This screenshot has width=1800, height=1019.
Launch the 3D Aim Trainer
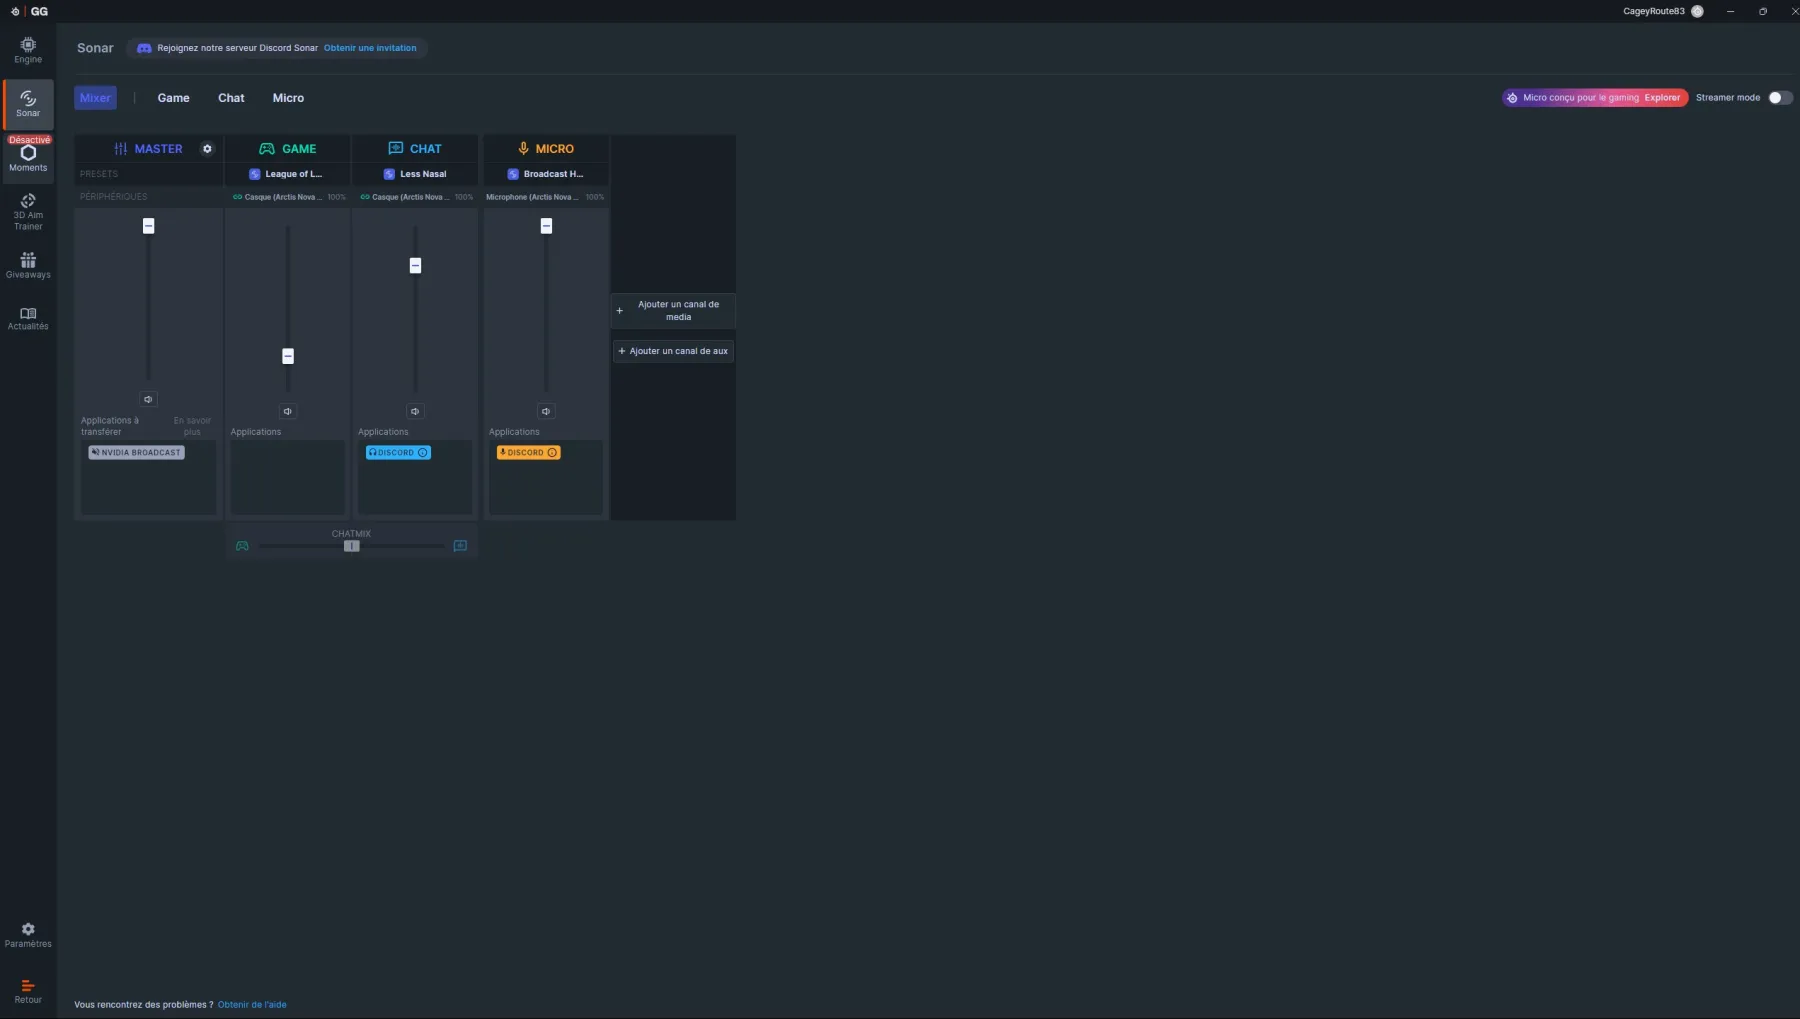(x=28, y=211)
